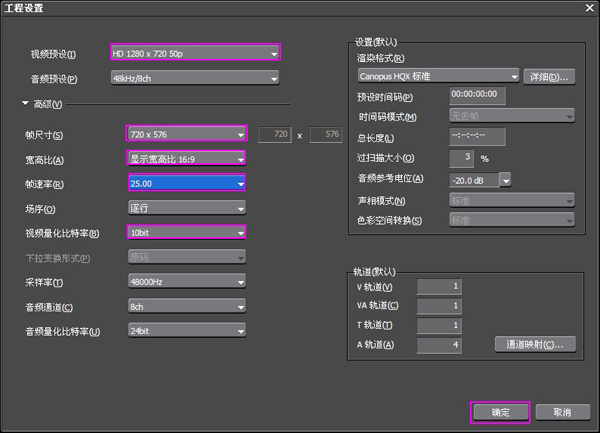The width and height of the screenshot is (600, 433).
Task: Open the 帧尺寸 720 x 576 dropdown
Action: coord(187,134)
